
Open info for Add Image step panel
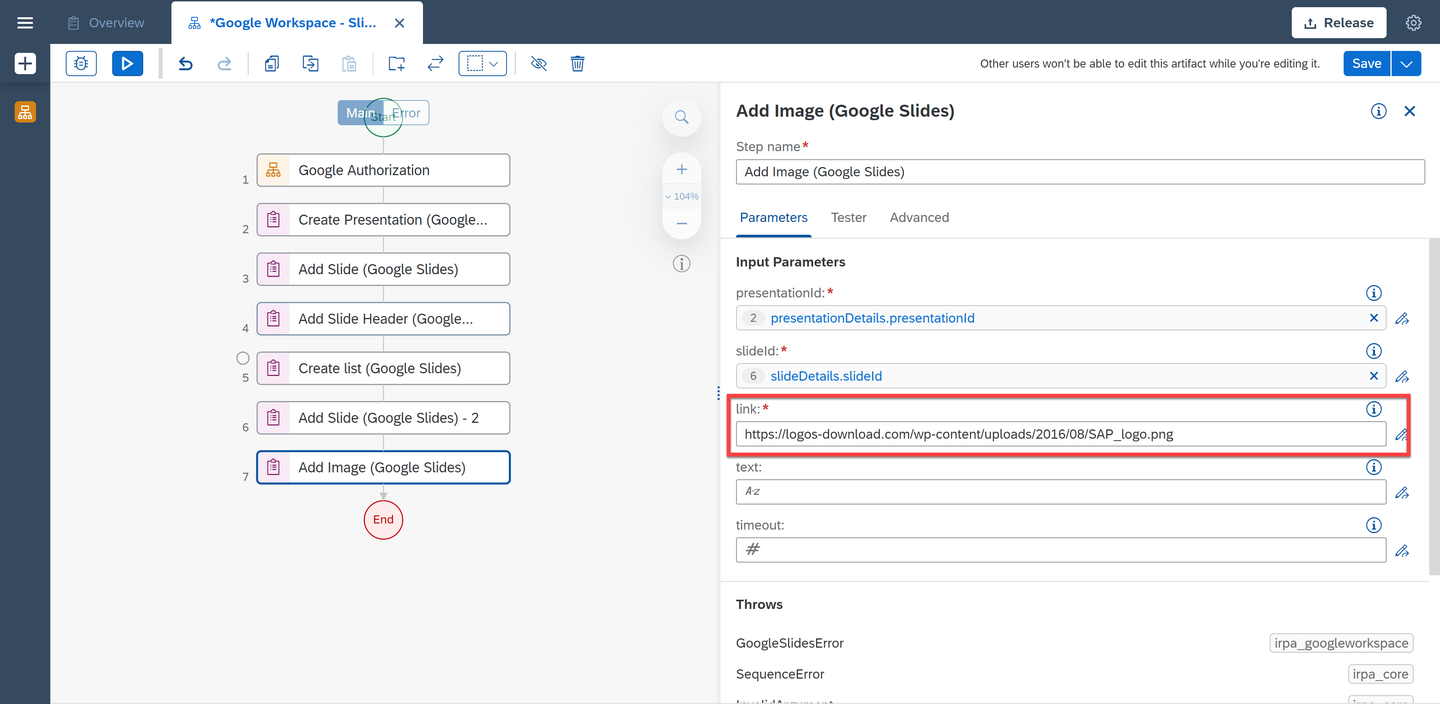[x=1378, y=111]
